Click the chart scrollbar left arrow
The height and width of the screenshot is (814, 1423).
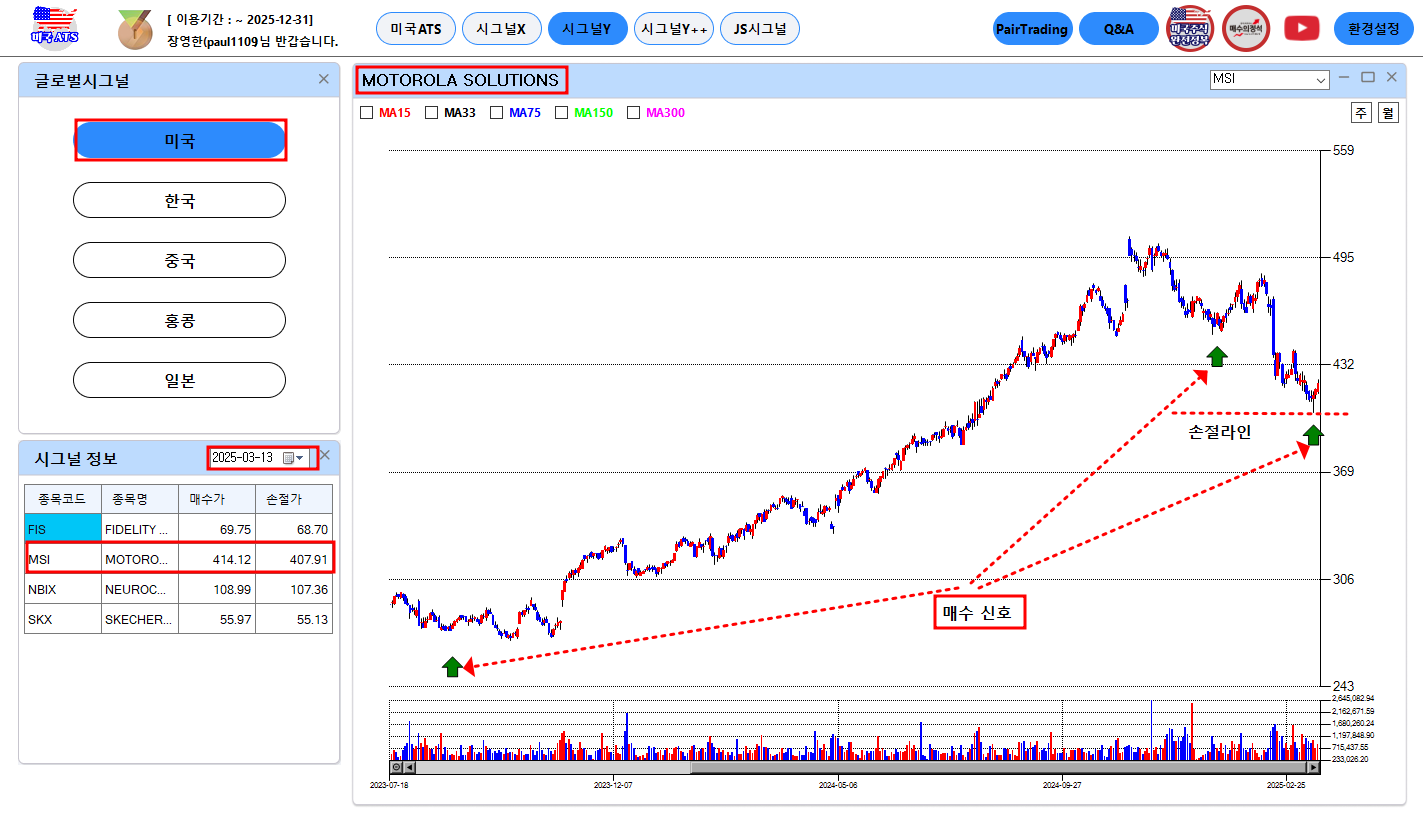coord(409,768)
